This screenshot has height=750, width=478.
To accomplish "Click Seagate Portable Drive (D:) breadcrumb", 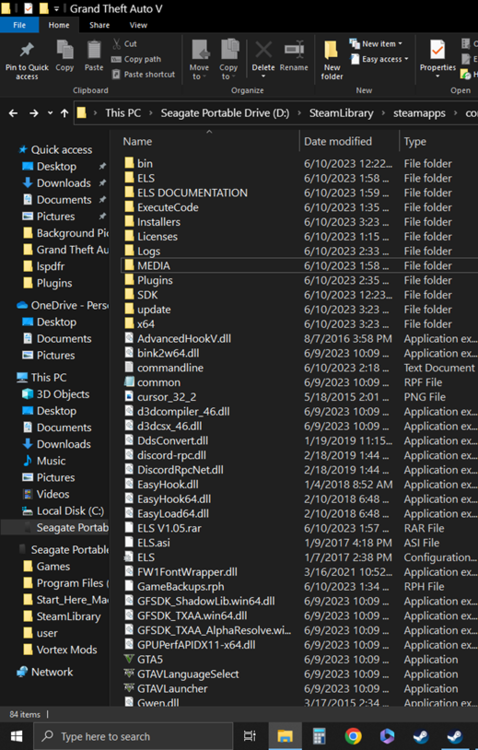I will coord(225,113).
